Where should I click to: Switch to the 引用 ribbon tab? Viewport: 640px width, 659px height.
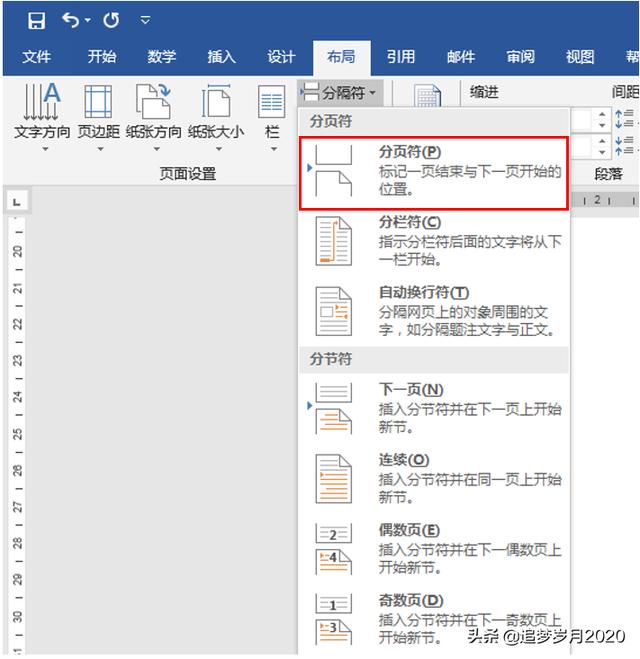[400, 57]
